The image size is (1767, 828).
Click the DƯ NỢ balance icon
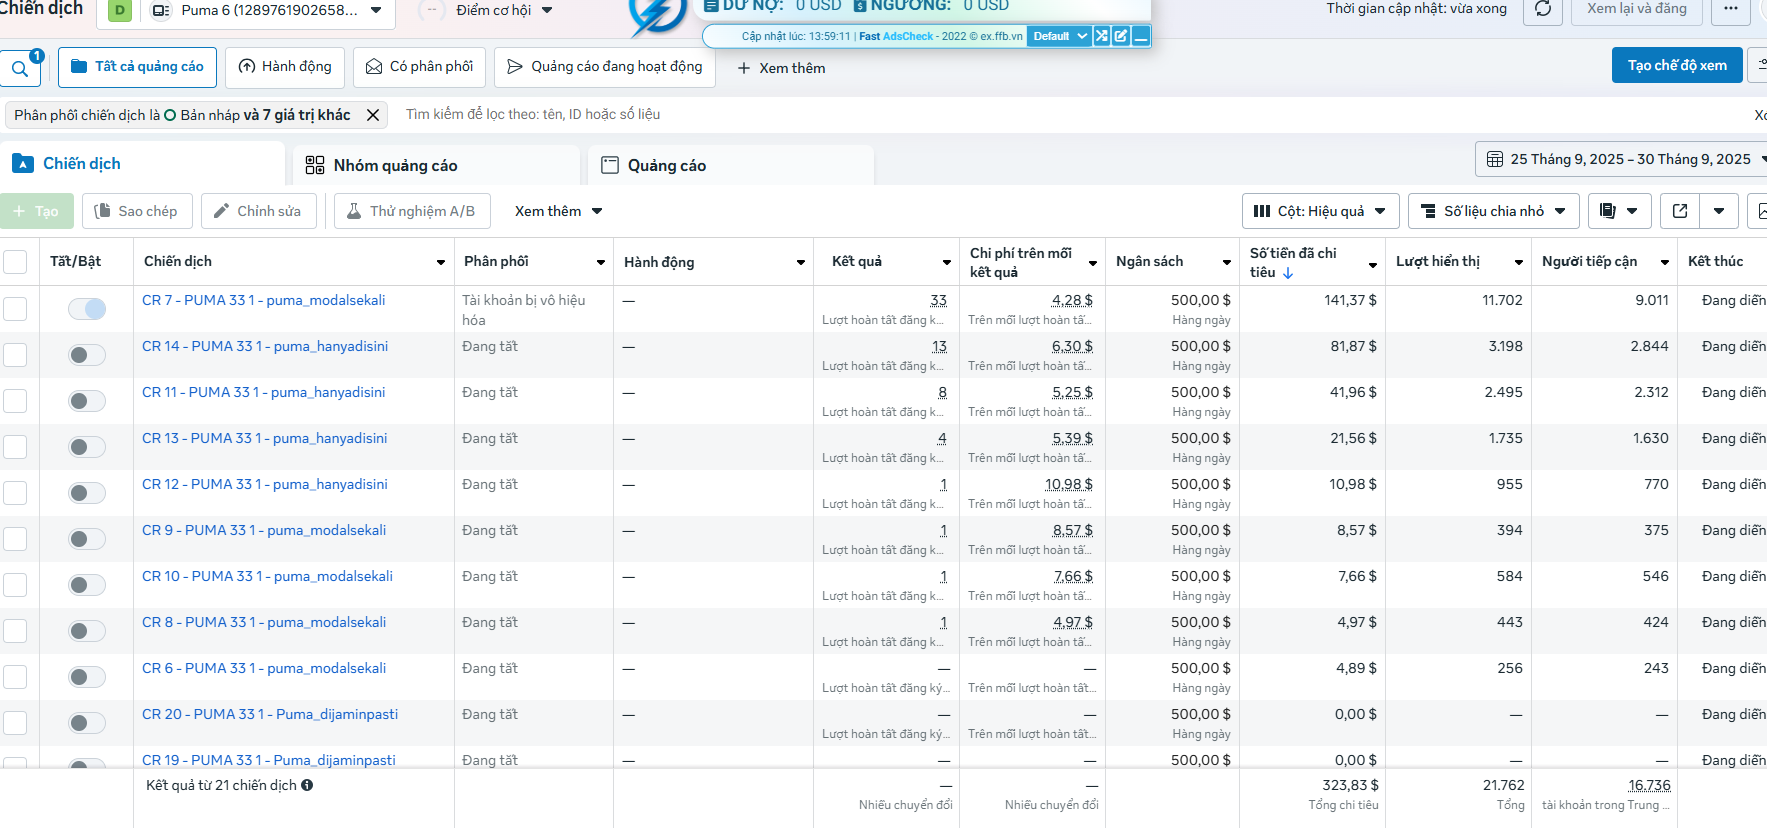pos(711,6)
